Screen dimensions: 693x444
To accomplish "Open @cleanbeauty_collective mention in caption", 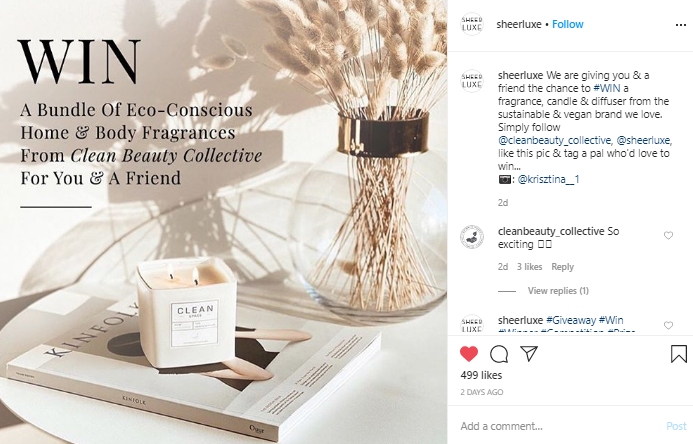I will click(555, 140).
